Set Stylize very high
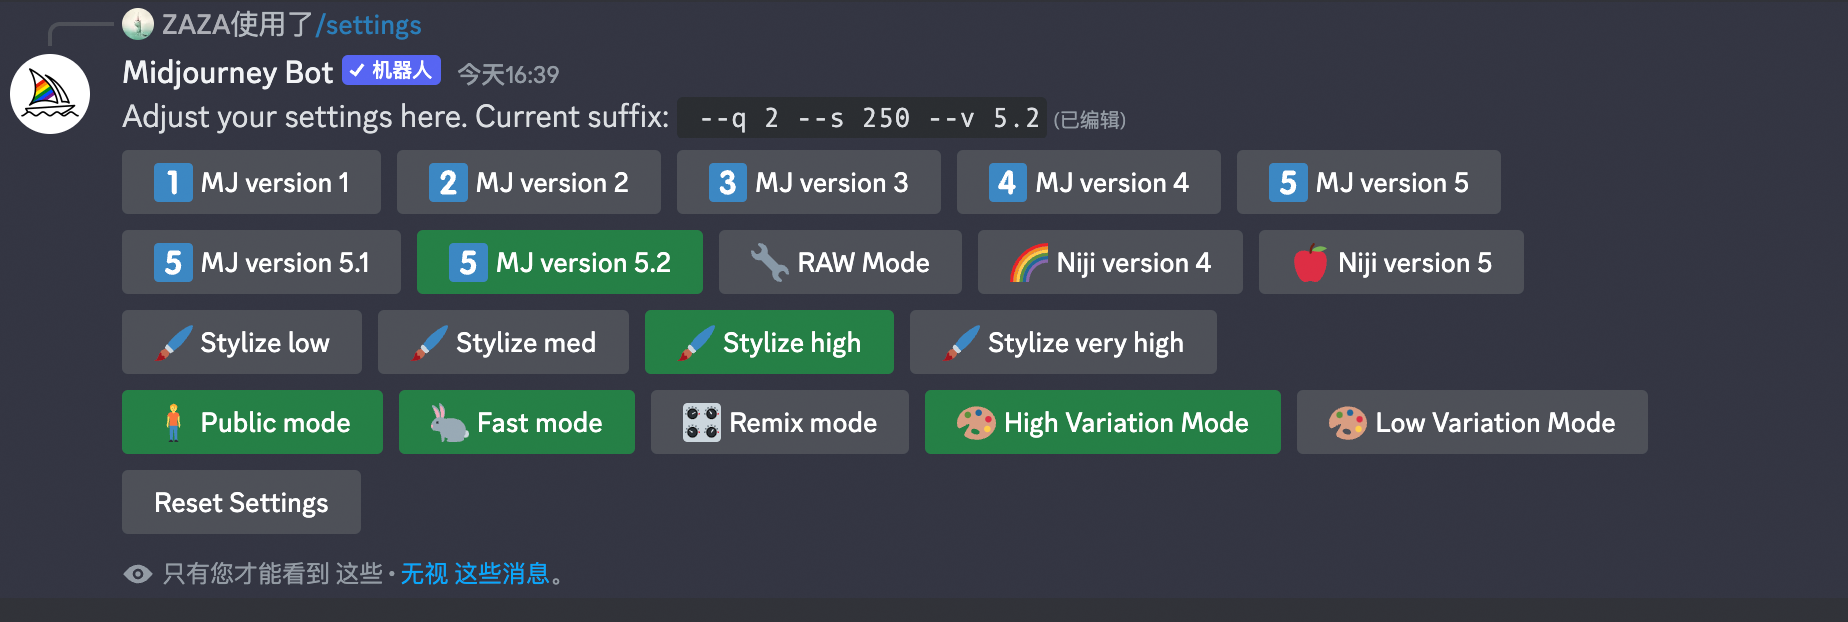The height and width of the screenshot is (622, 1848). (1063, 342)
